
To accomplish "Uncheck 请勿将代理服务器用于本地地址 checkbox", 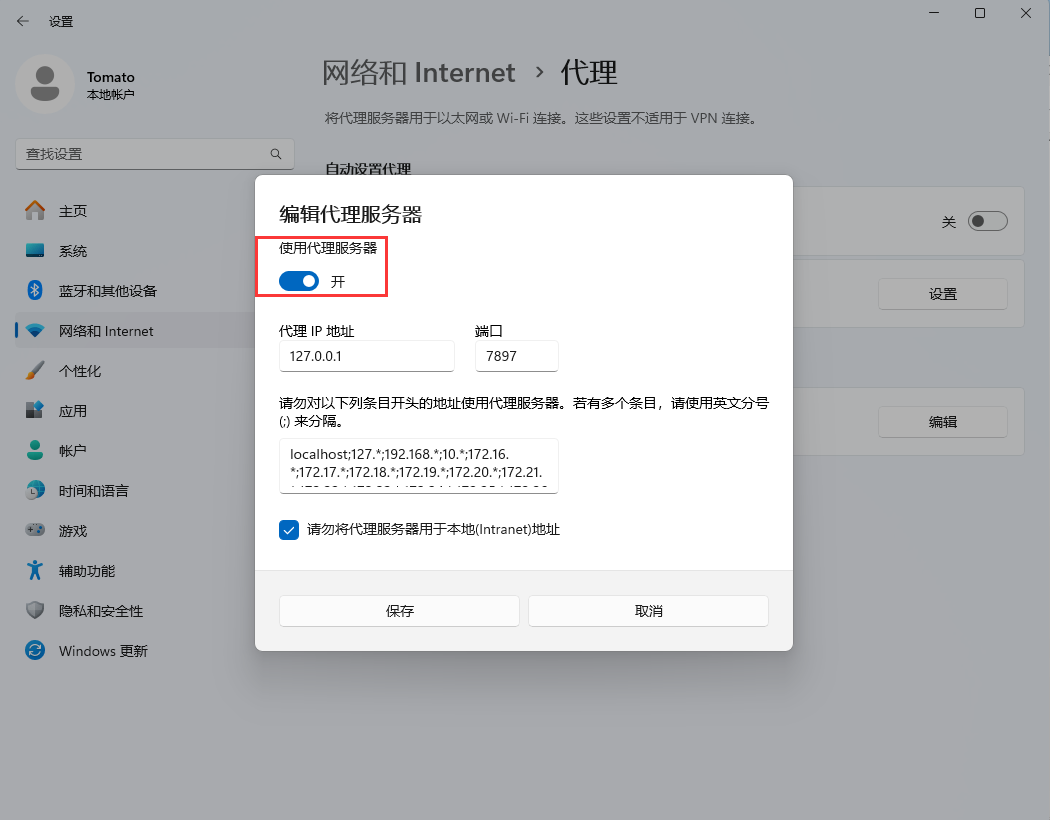I will pos(289,530).
